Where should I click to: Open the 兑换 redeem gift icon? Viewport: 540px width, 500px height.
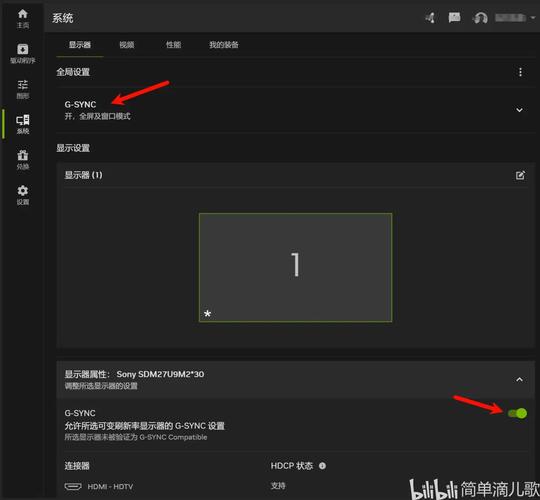point(23,159)
